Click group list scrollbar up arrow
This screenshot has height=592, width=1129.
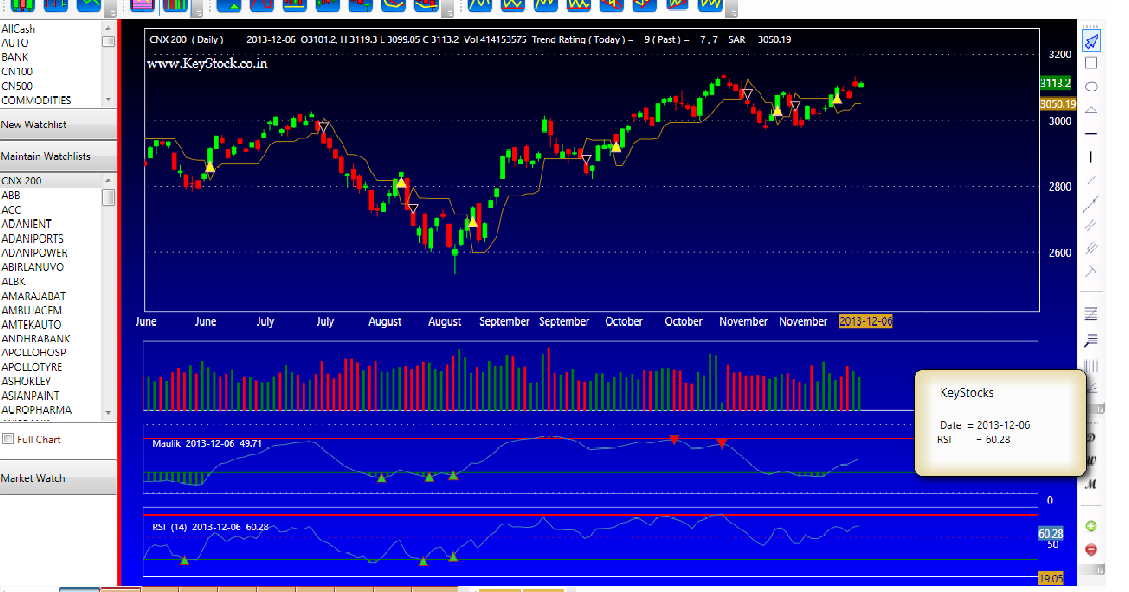108,28
